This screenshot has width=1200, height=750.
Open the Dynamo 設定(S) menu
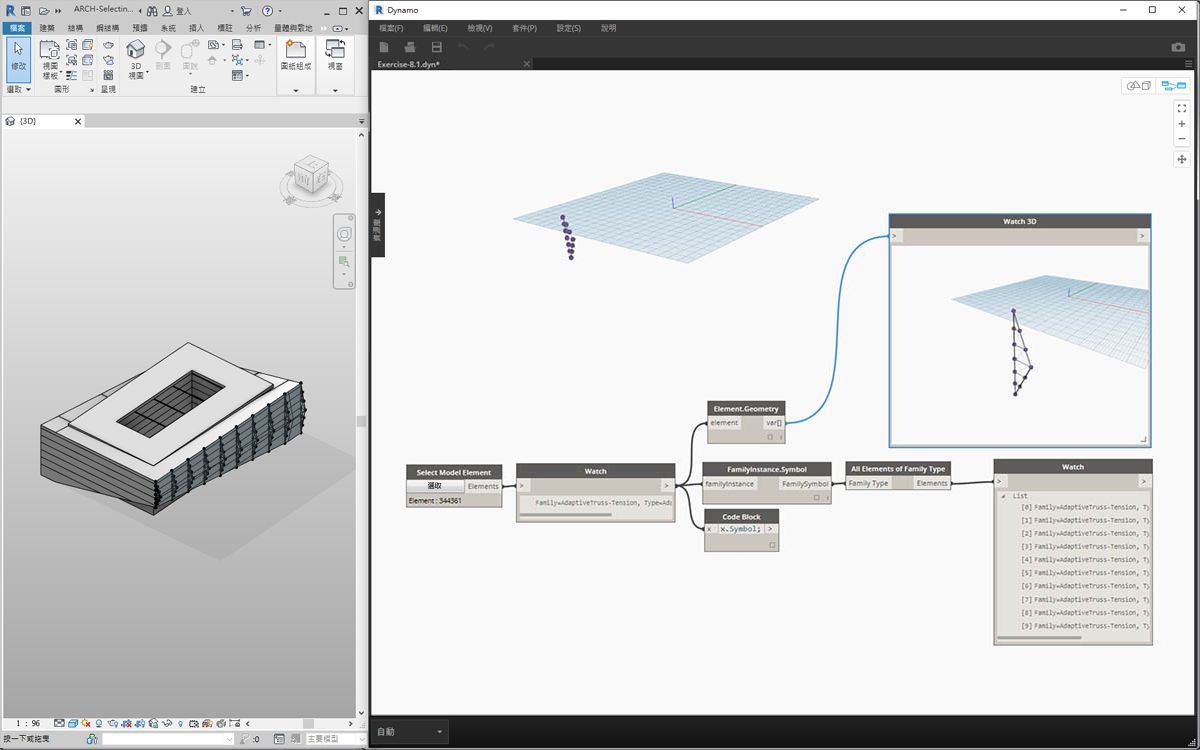(x=567, y=28)
